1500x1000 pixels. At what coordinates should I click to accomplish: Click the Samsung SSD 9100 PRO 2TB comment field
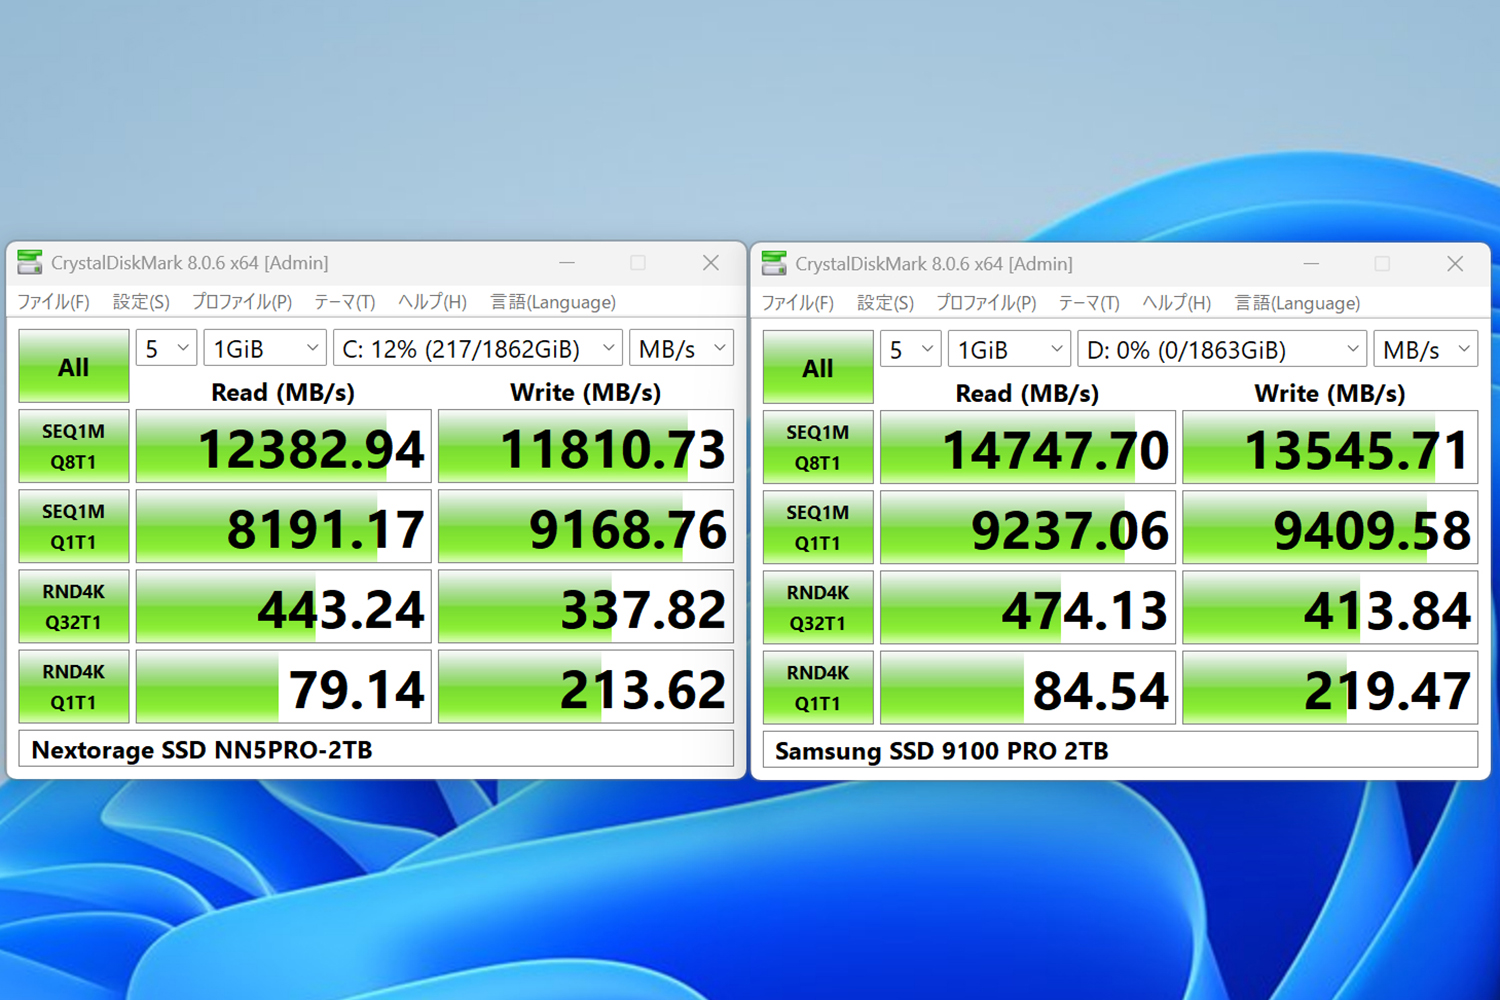(1120, 750)
